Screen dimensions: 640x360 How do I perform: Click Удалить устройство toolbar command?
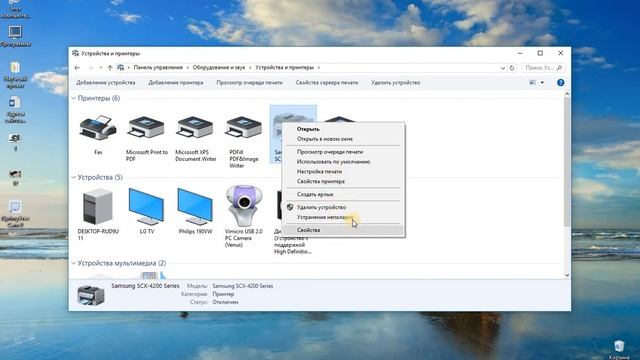tap(396, 82)
